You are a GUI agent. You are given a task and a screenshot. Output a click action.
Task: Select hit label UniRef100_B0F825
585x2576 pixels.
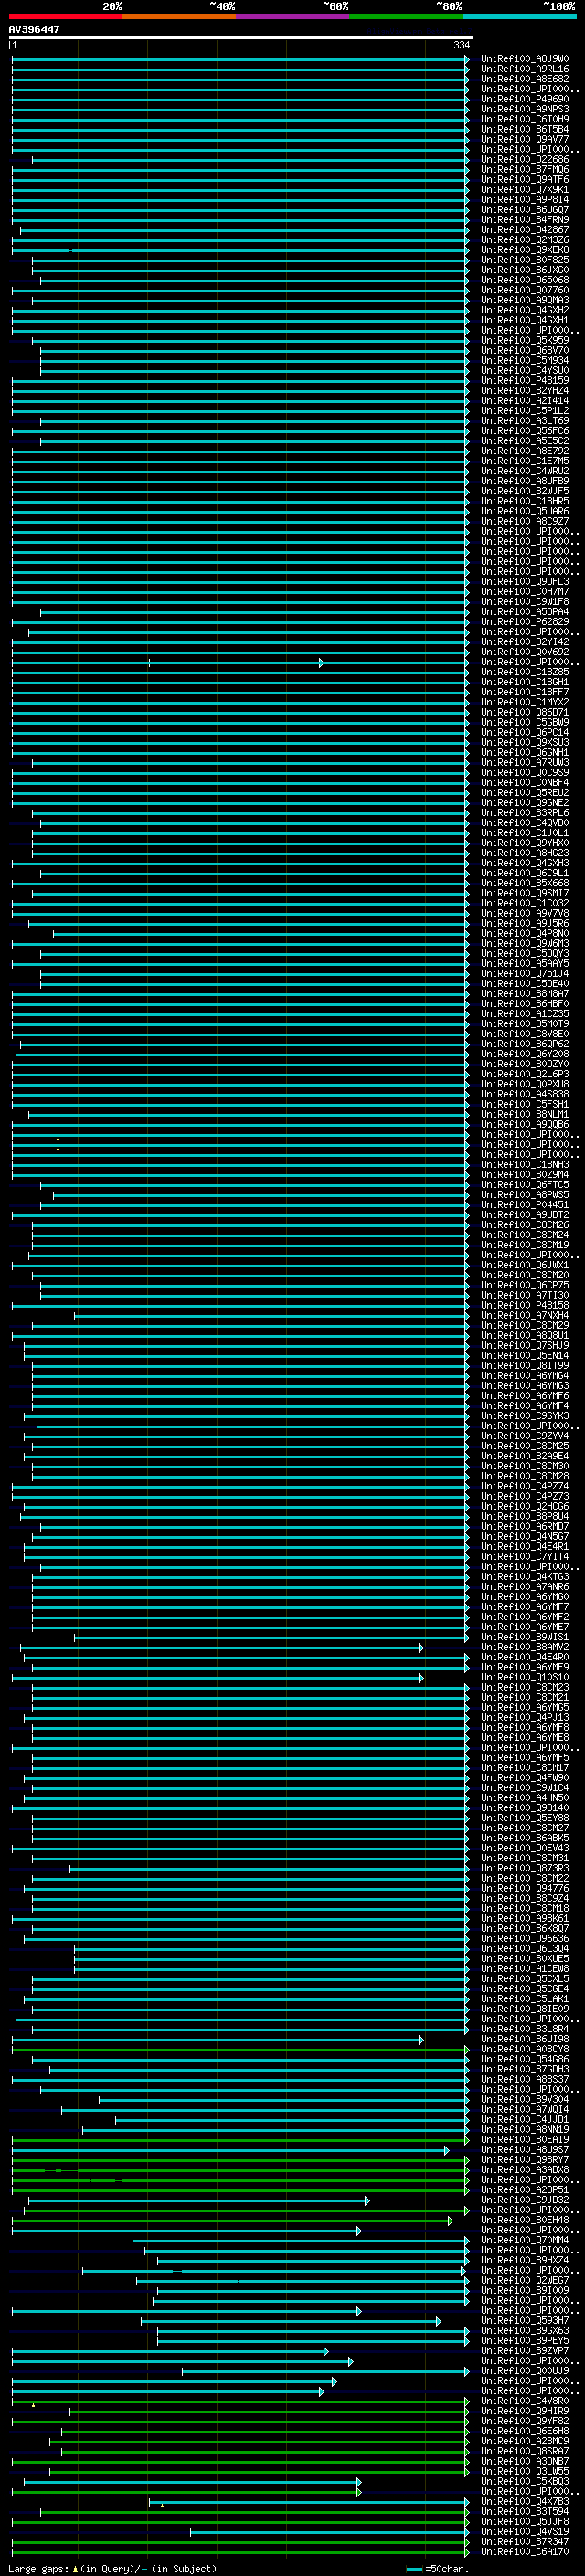click(525, 260)
